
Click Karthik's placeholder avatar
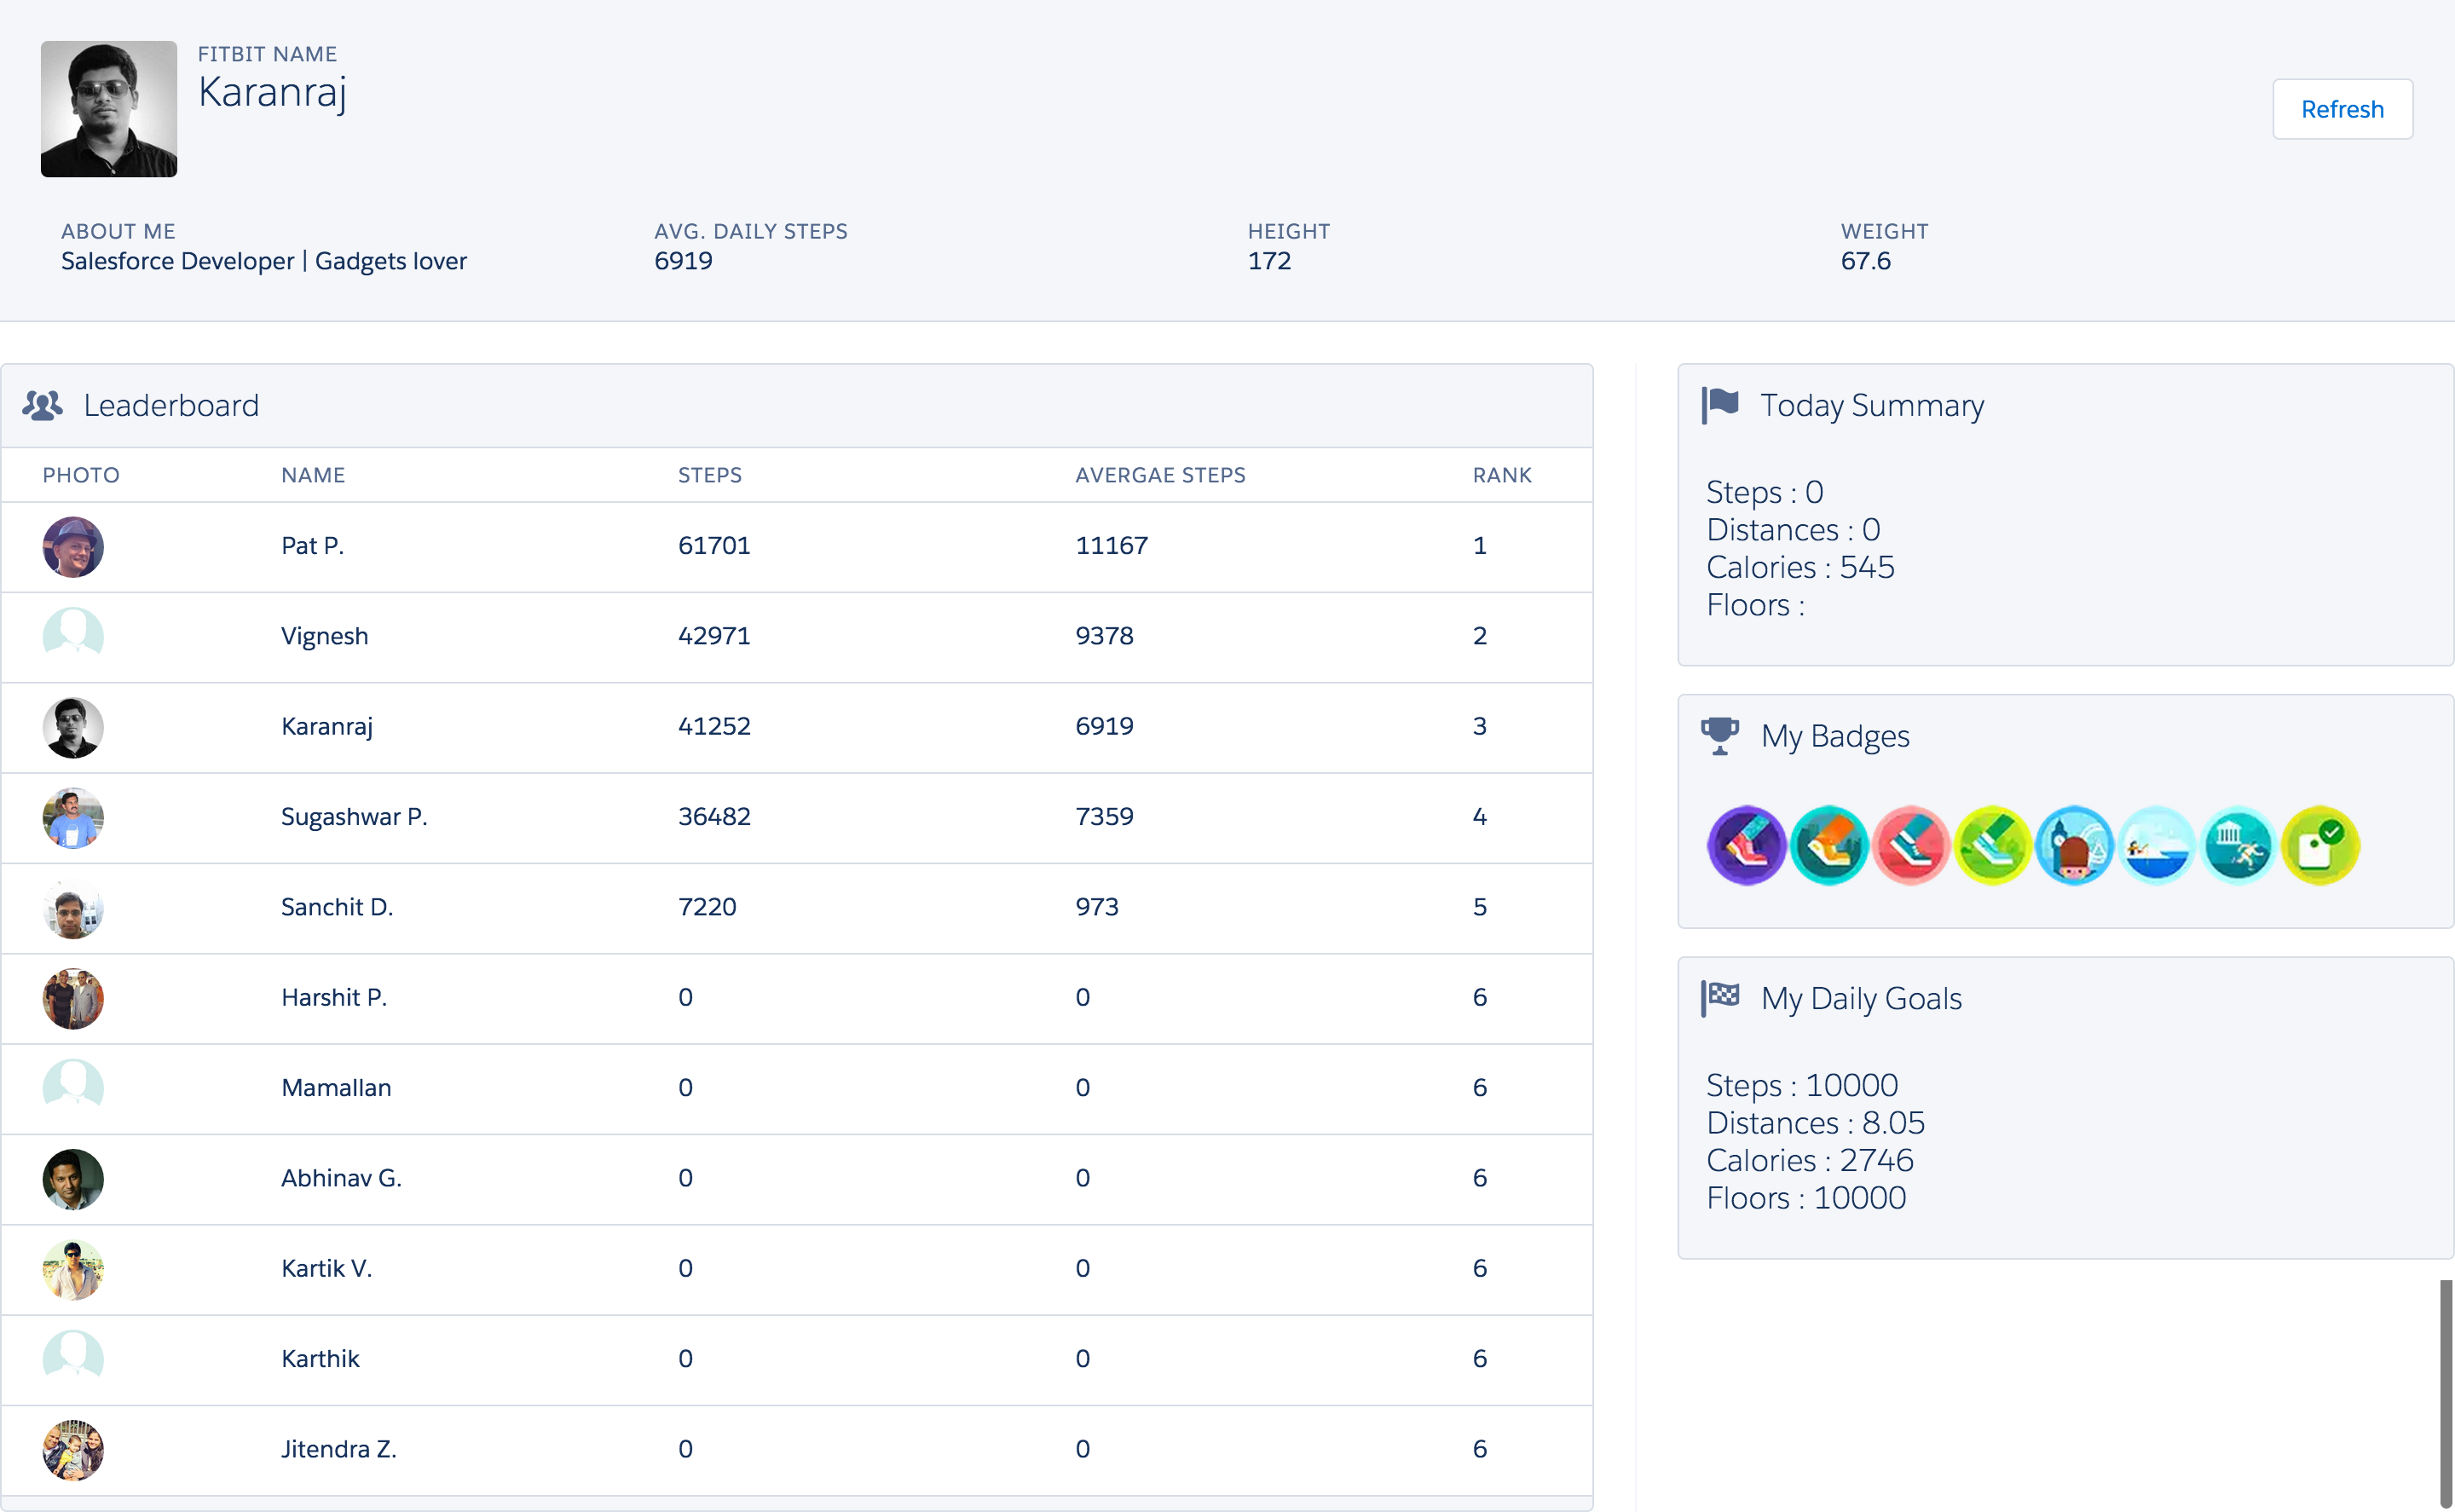pos(73,1360)
